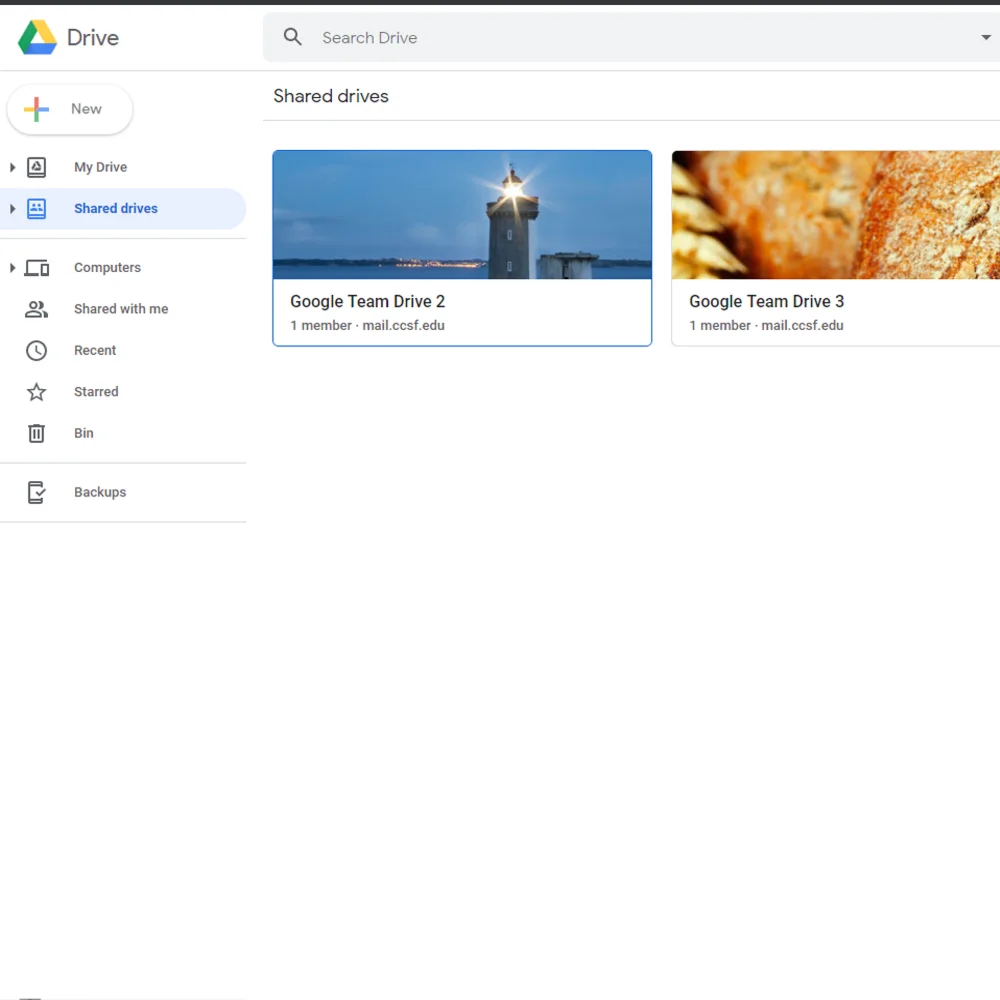Go to Shared with me label
Screen dimensions: 1000x1000
coord(121,309)
